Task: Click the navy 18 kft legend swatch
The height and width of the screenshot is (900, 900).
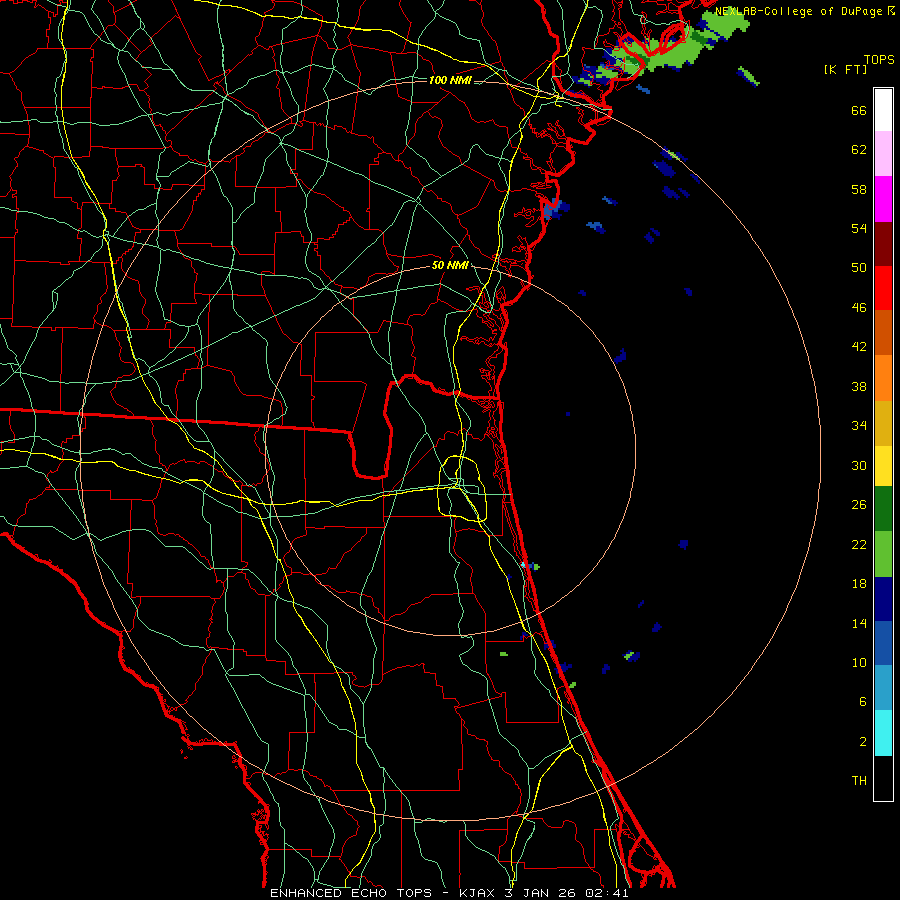Action: pos(883,599)
